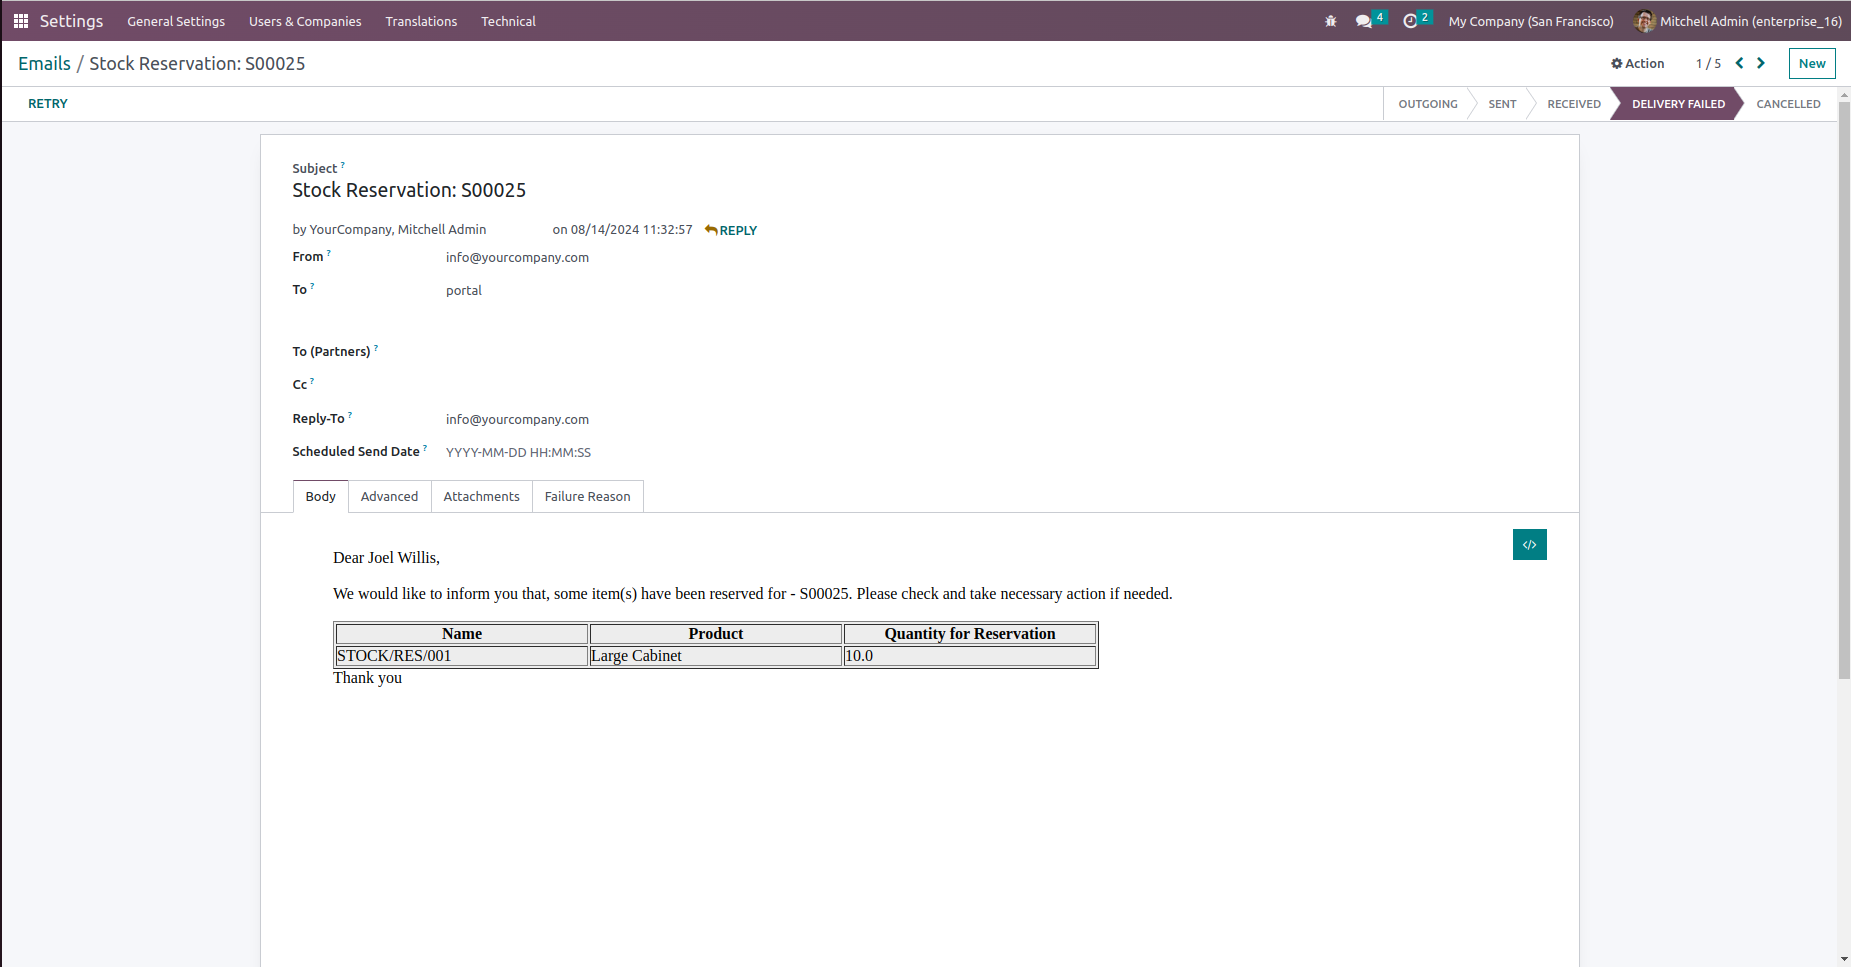Click the From email field
The width and height of the screenshot is (1851, 967).
pyautogui.click(x=517, y=258)
